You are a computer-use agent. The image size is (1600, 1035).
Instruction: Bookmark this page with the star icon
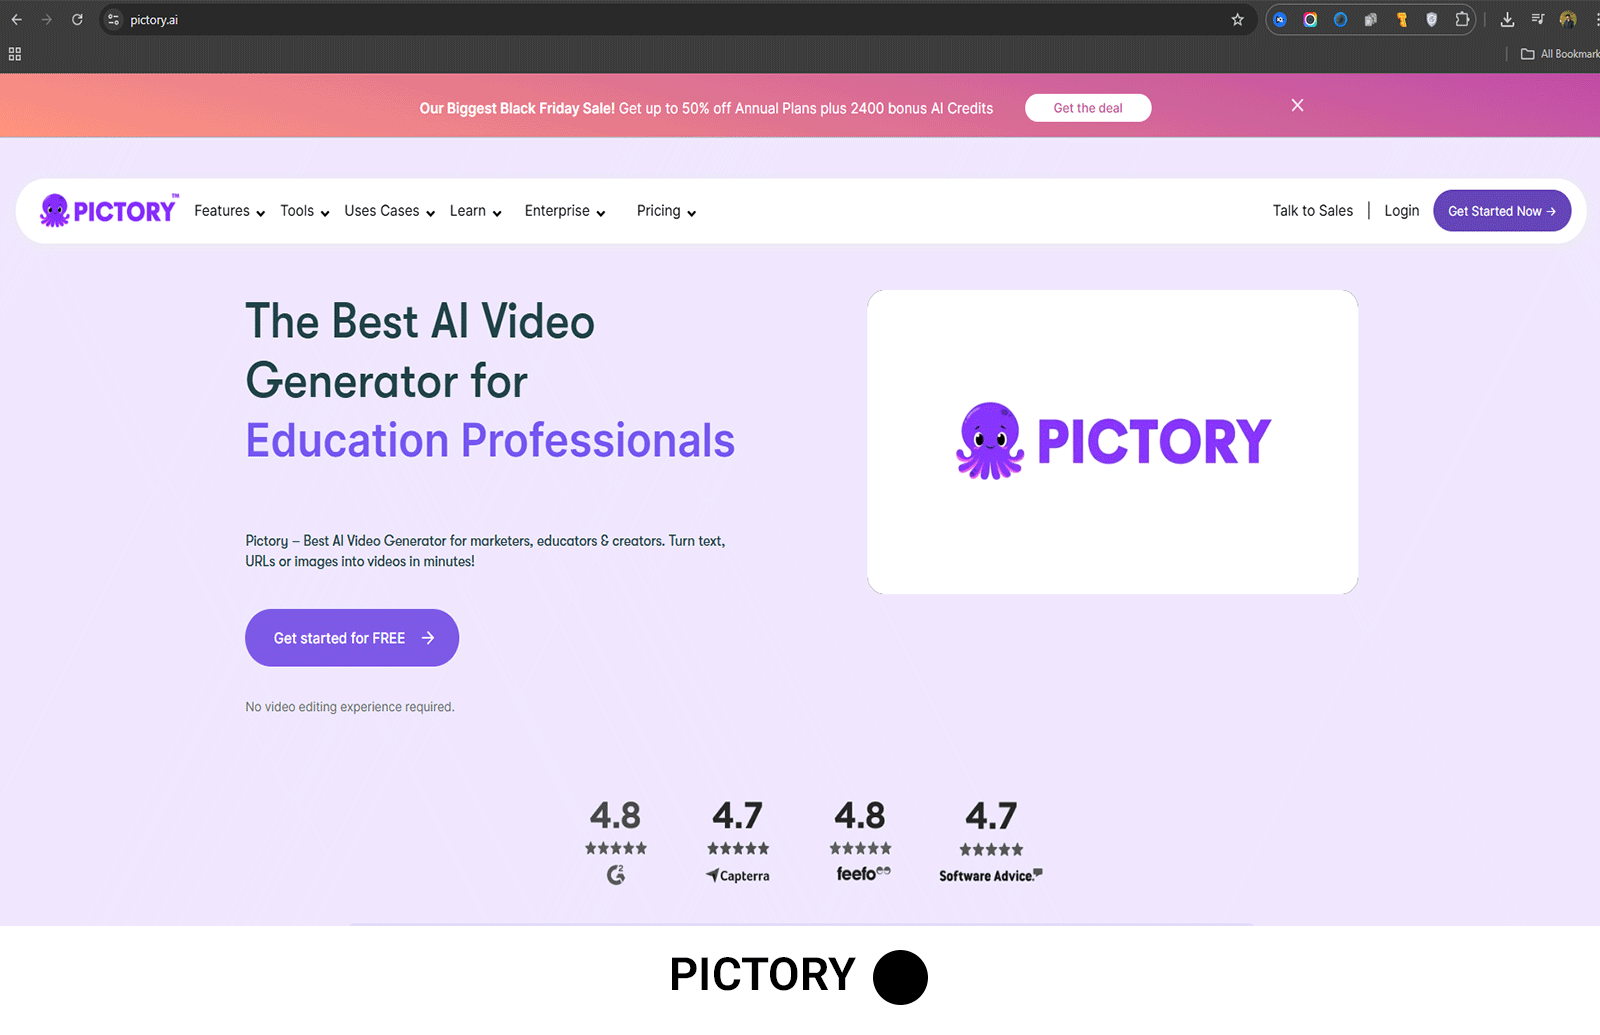pyautogui.click(x=1237, y=20)
